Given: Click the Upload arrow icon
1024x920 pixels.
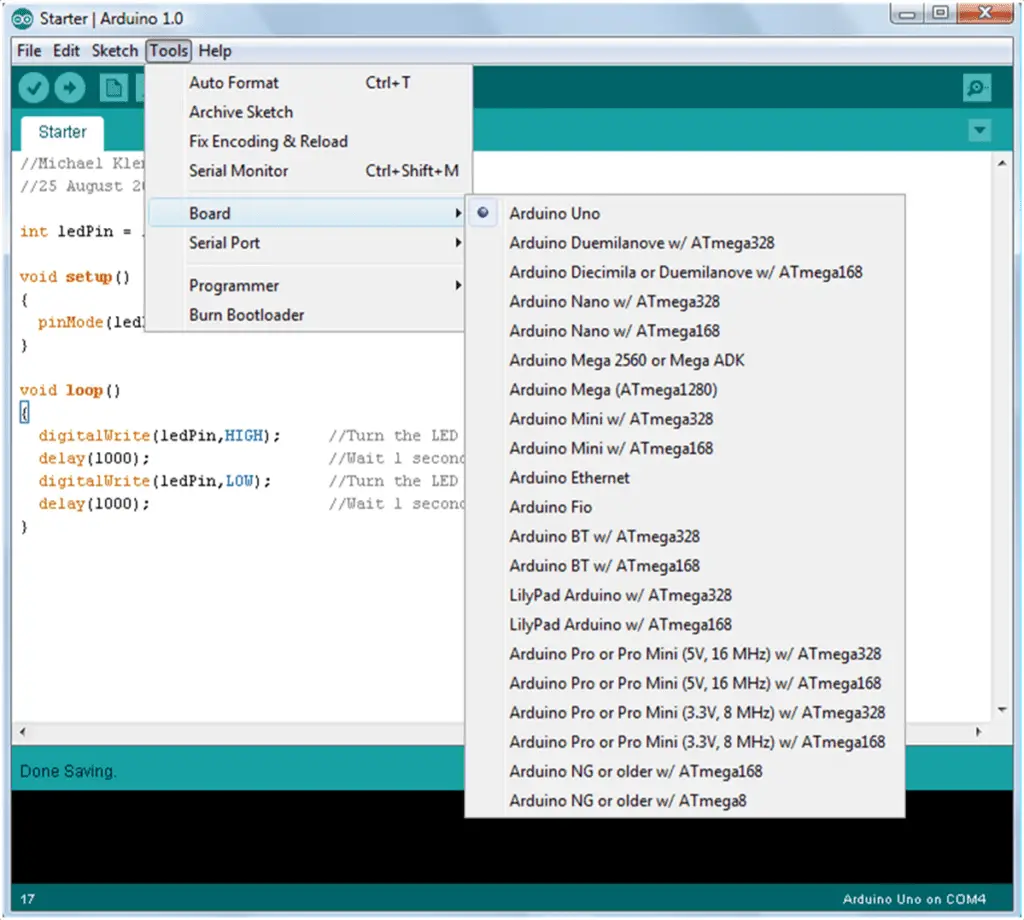Looking at the screenshot, I should [x=69, y=88].
